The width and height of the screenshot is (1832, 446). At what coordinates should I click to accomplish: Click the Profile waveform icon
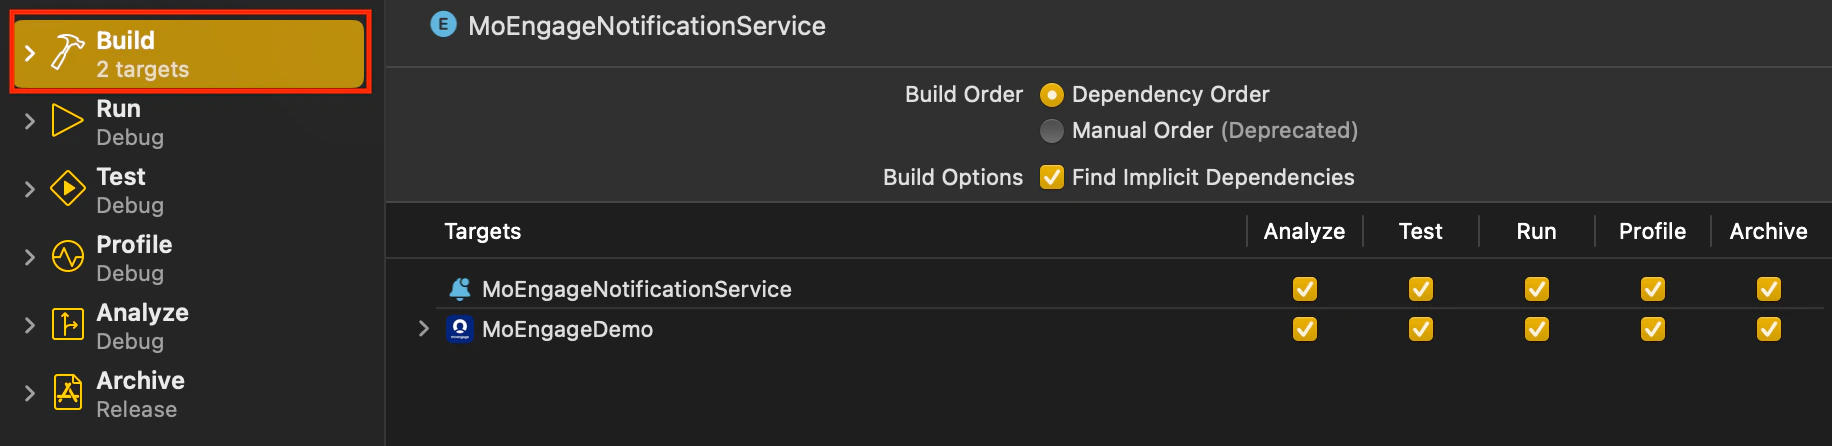[67, 257]
